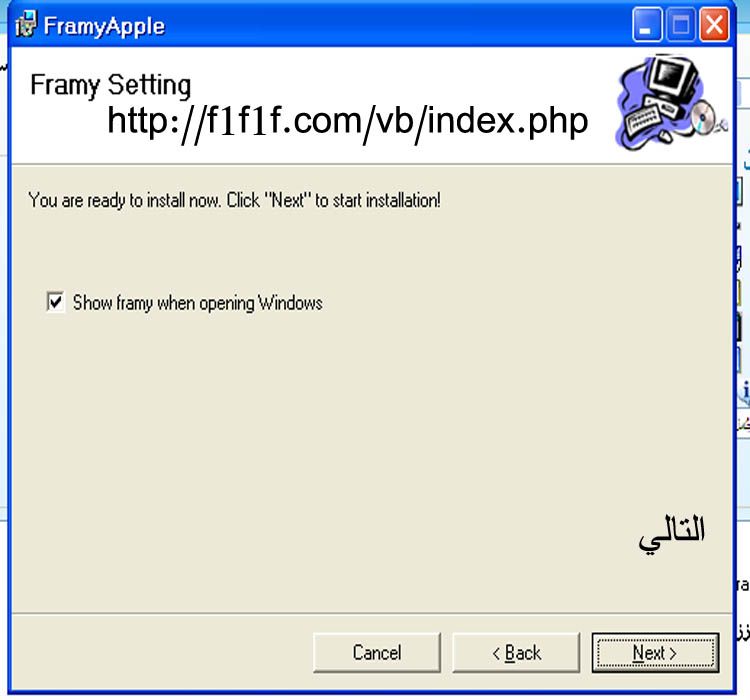Click the FramyApple title bar text
The width and height of the screenshot is (750, 700).
(104, 26)
